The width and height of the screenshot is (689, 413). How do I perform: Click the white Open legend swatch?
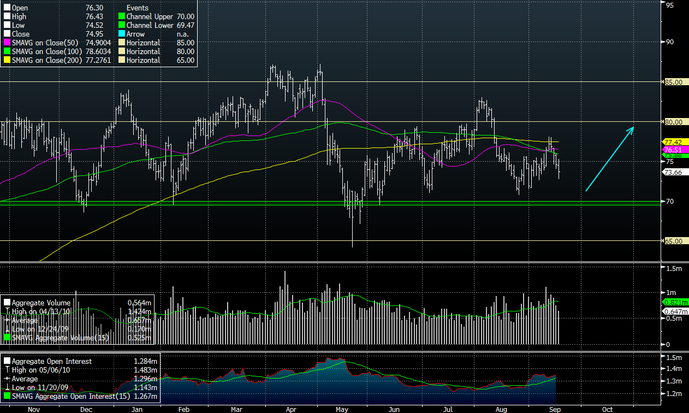click(x=7, y=8)
